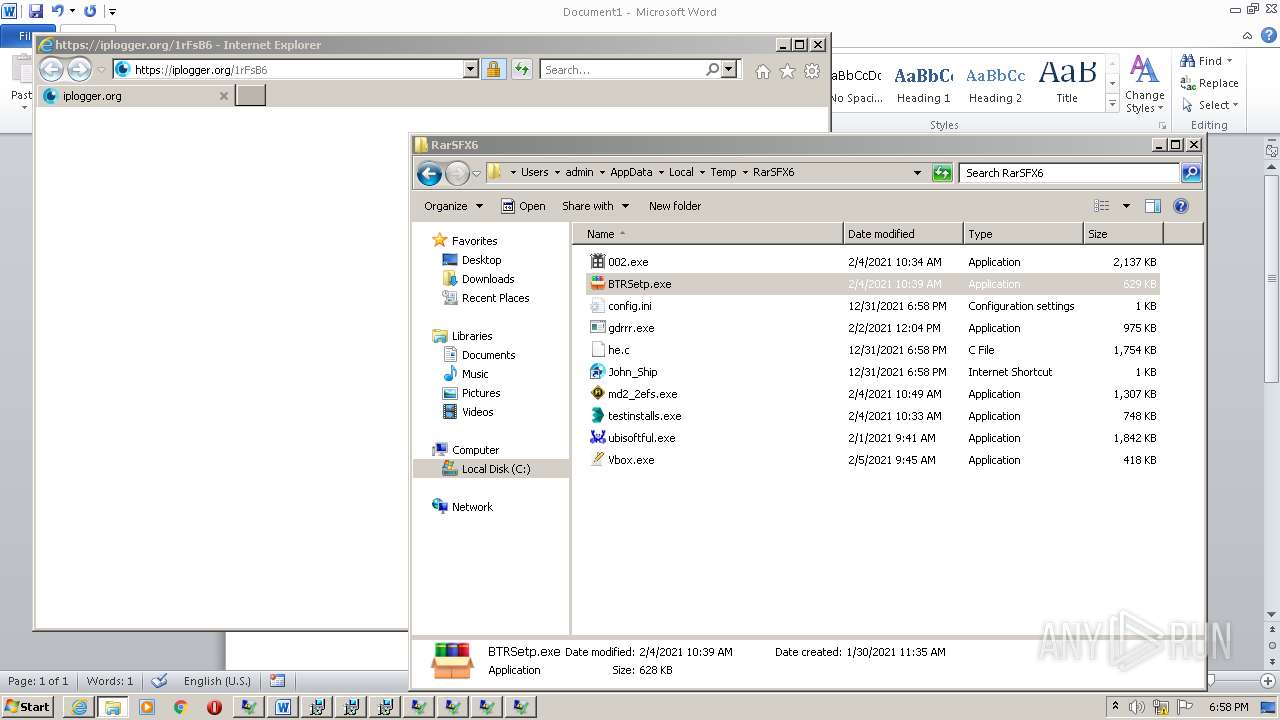Open Explorer Help with question mark icon
The height and width of the screenshot is (720, 1280).
1181,206
